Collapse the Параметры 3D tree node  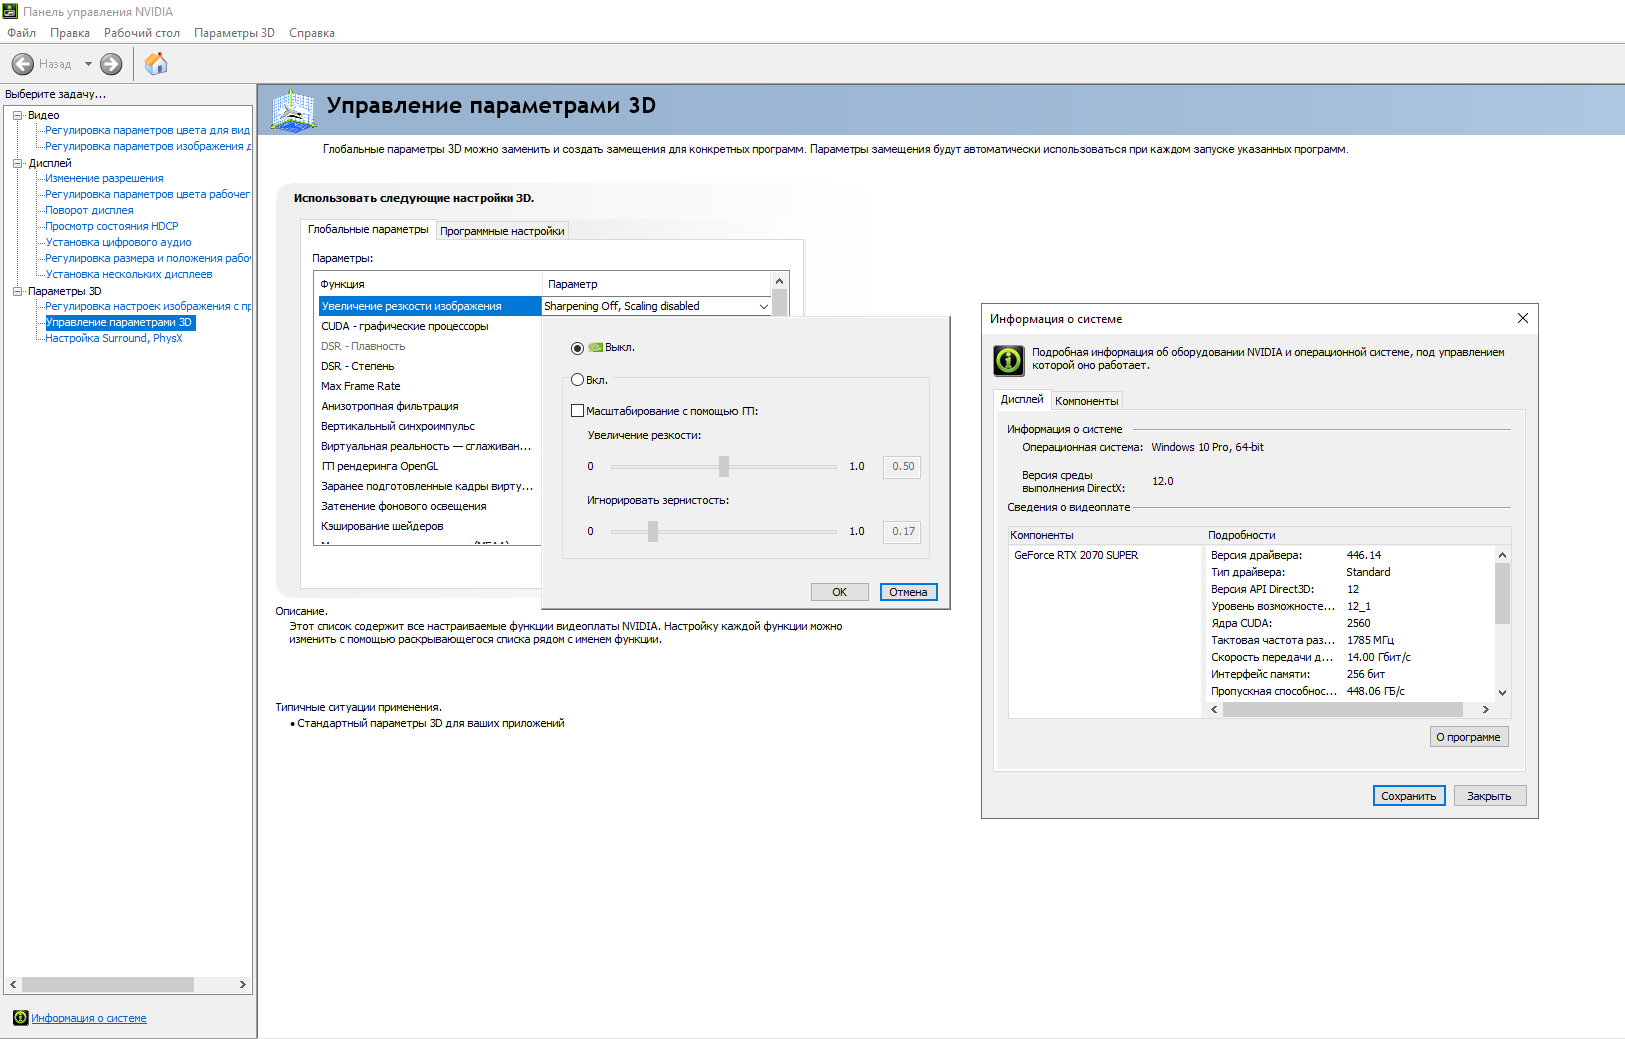pos(18,291)
